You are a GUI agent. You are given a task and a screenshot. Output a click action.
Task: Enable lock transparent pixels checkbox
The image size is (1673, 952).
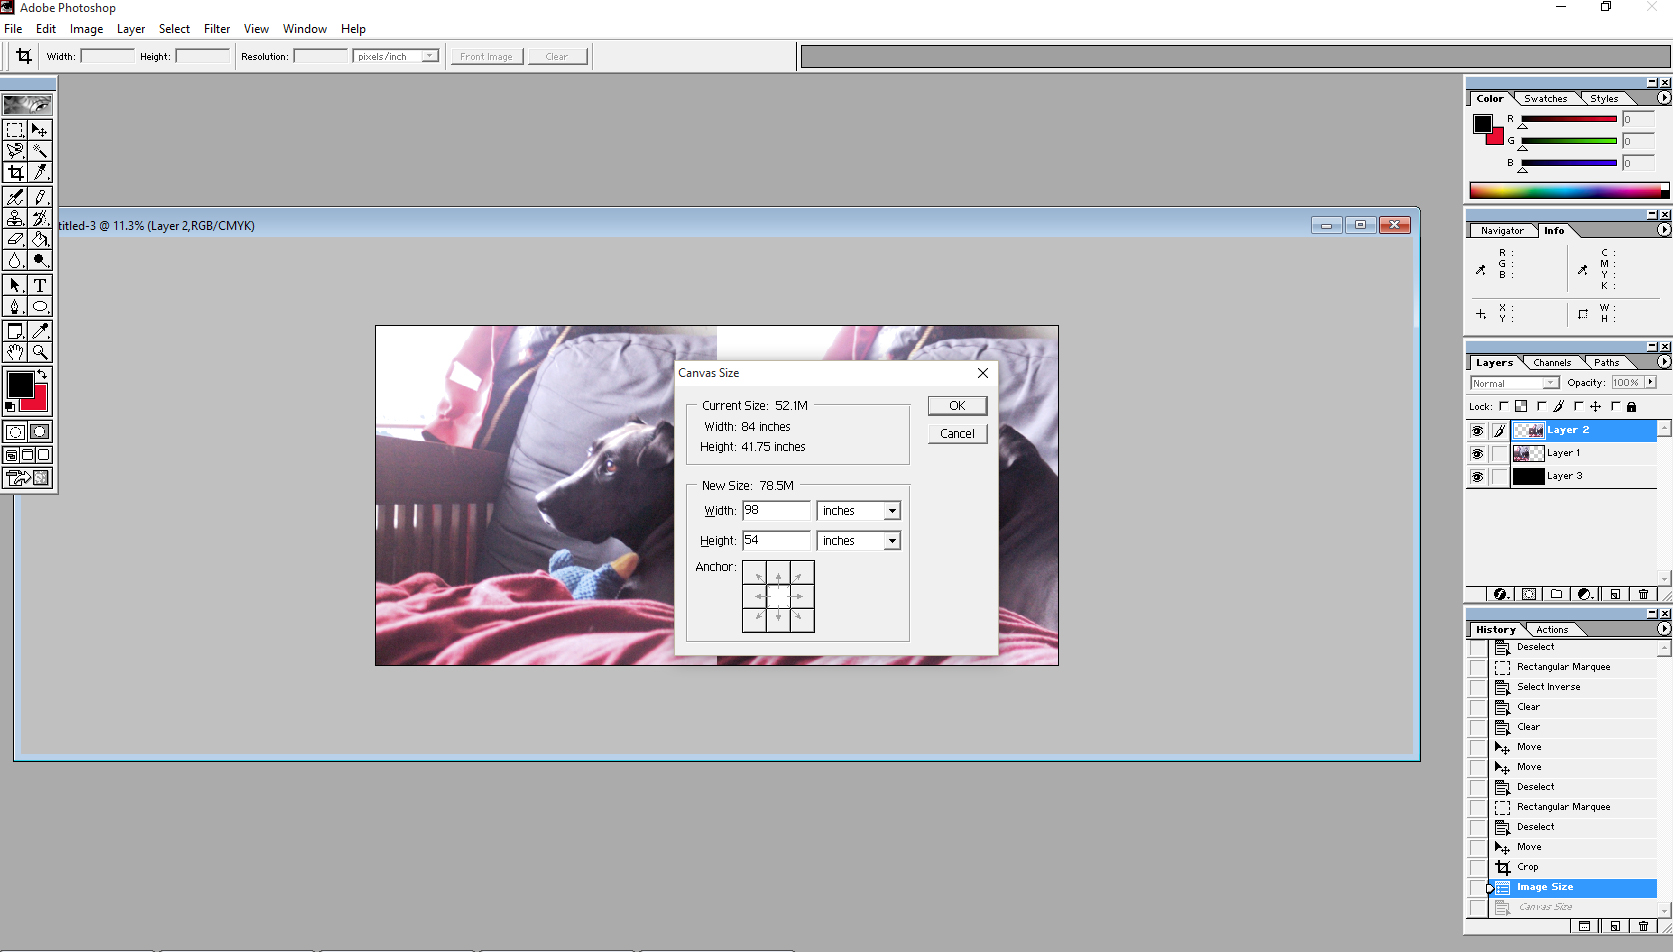1503,406
